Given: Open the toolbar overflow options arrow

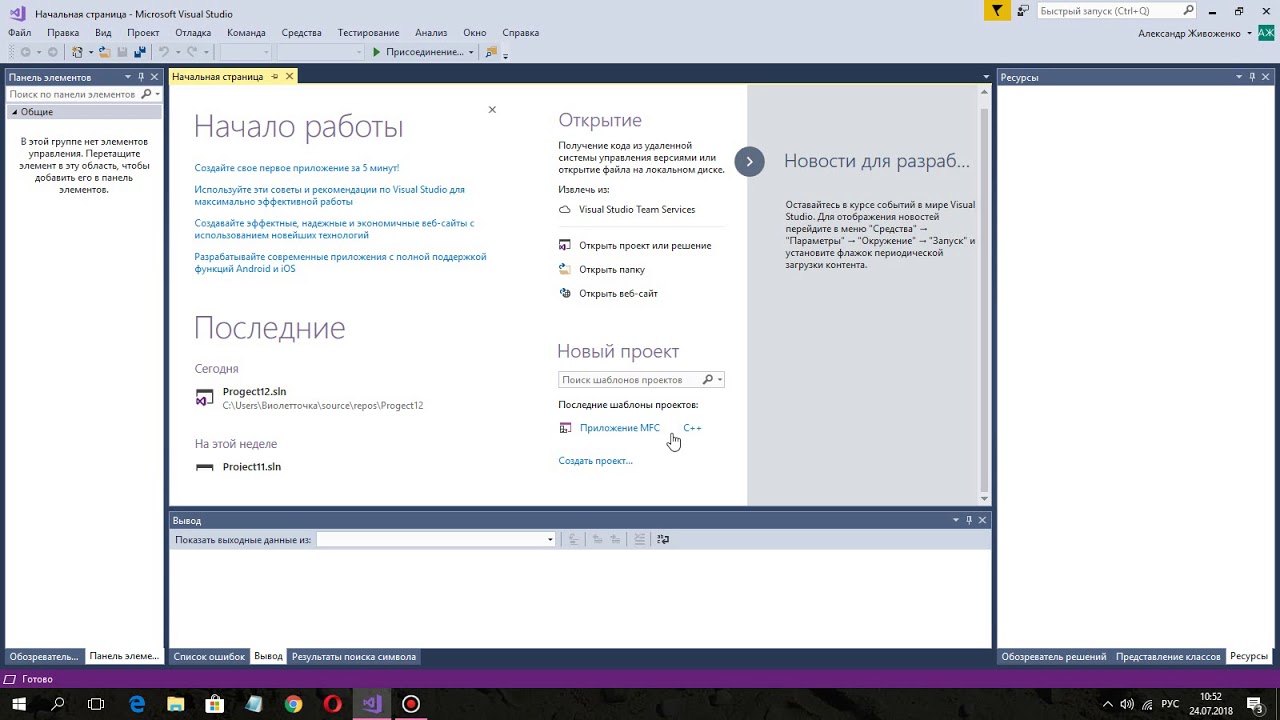Looking at the screenshot, I should pos(505,55).
